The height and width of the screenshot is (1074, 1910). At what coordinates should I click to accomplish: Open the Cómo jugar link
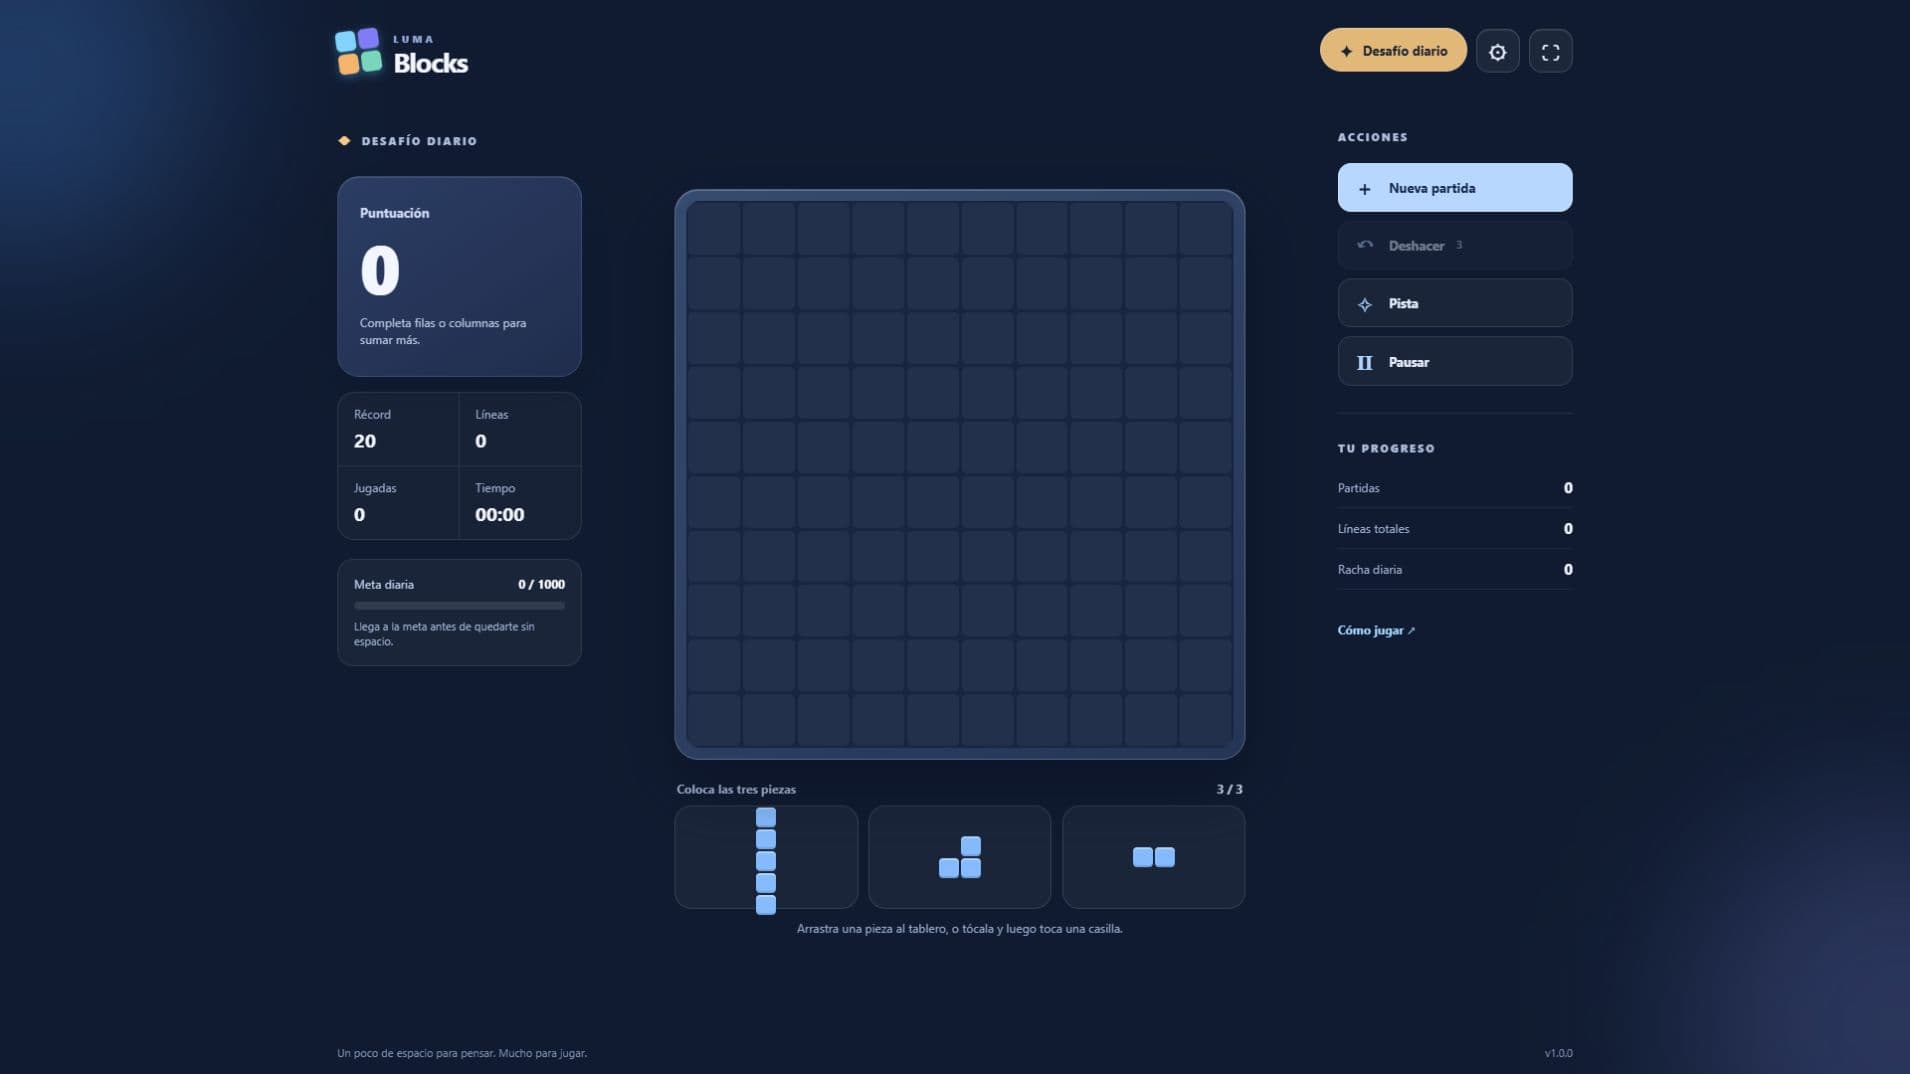(1376, 630)
